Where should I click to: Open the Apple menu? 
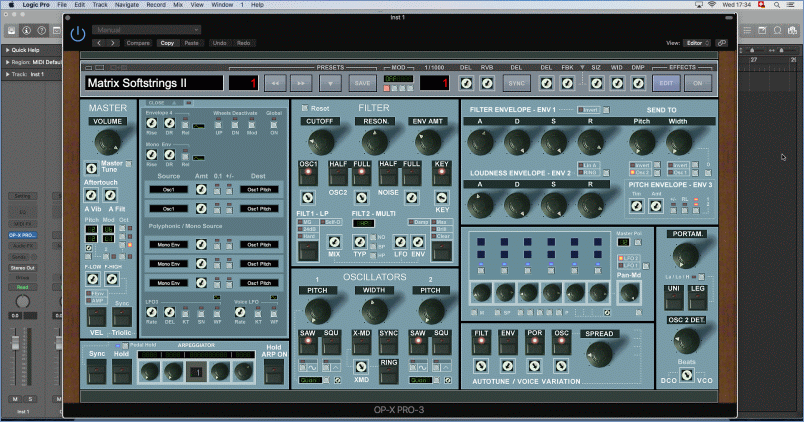point(11,5)
